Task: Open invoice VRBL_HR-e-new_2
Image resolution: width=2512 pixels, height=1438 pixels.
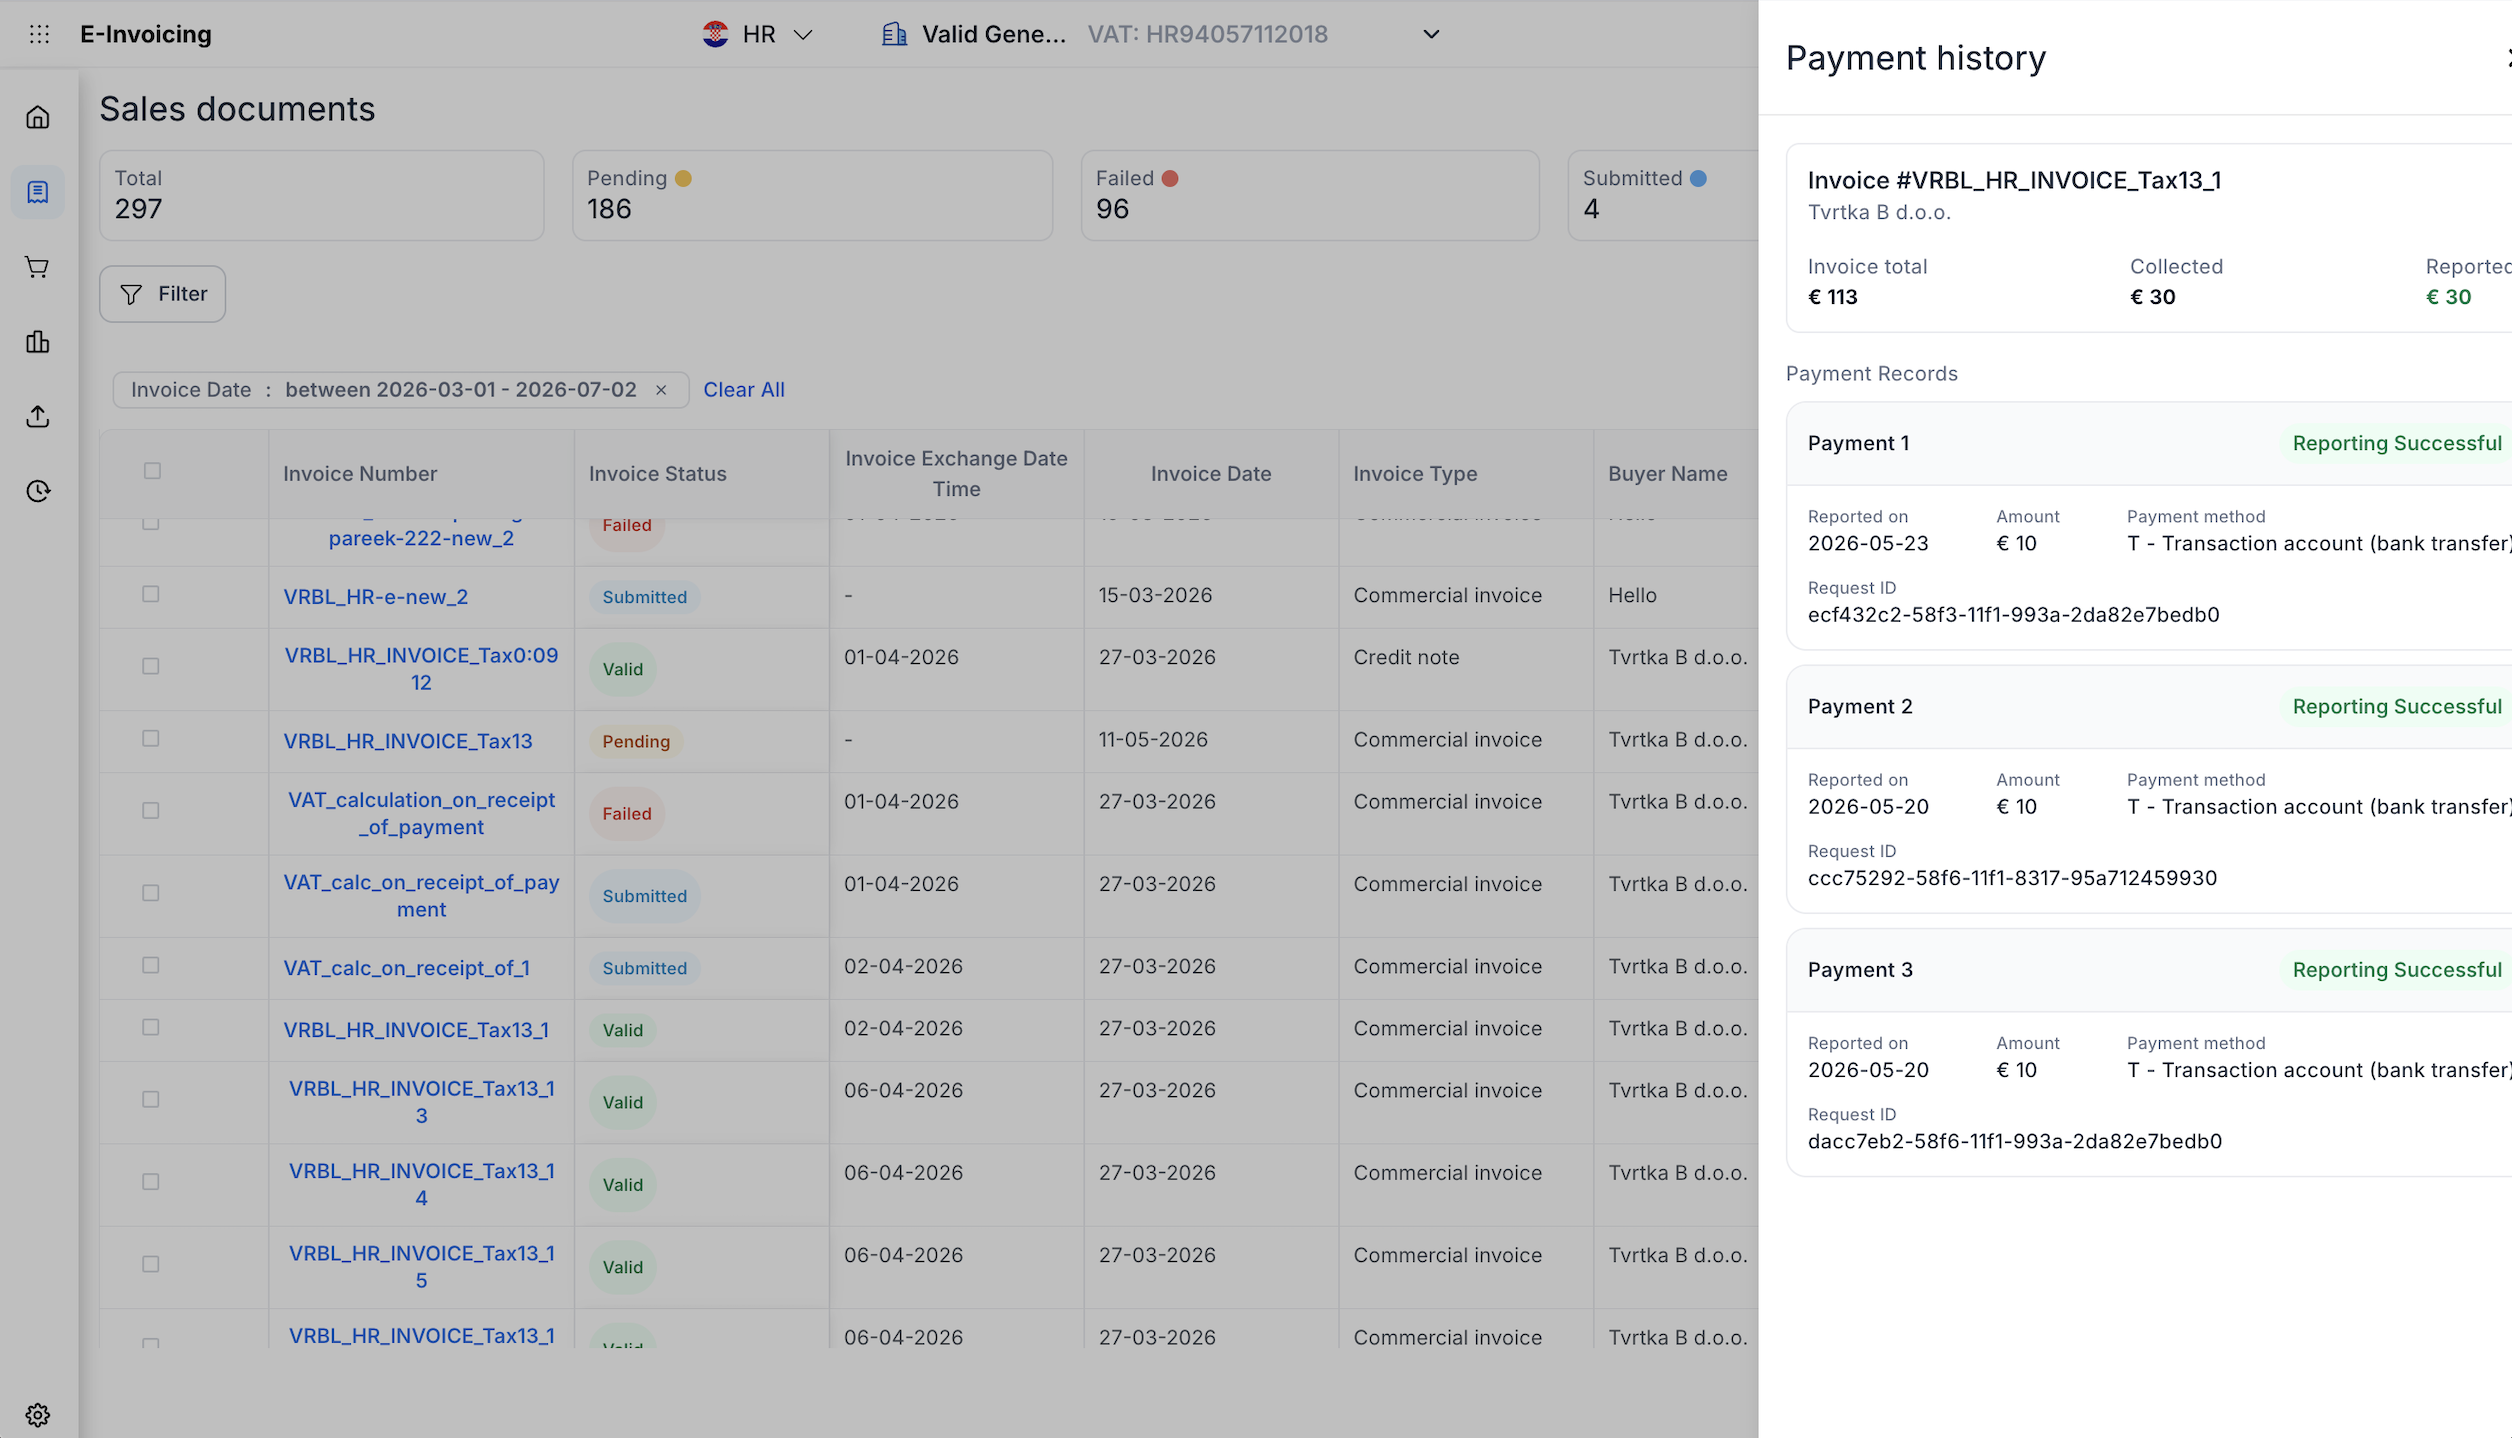Action: tap(375, 597)
